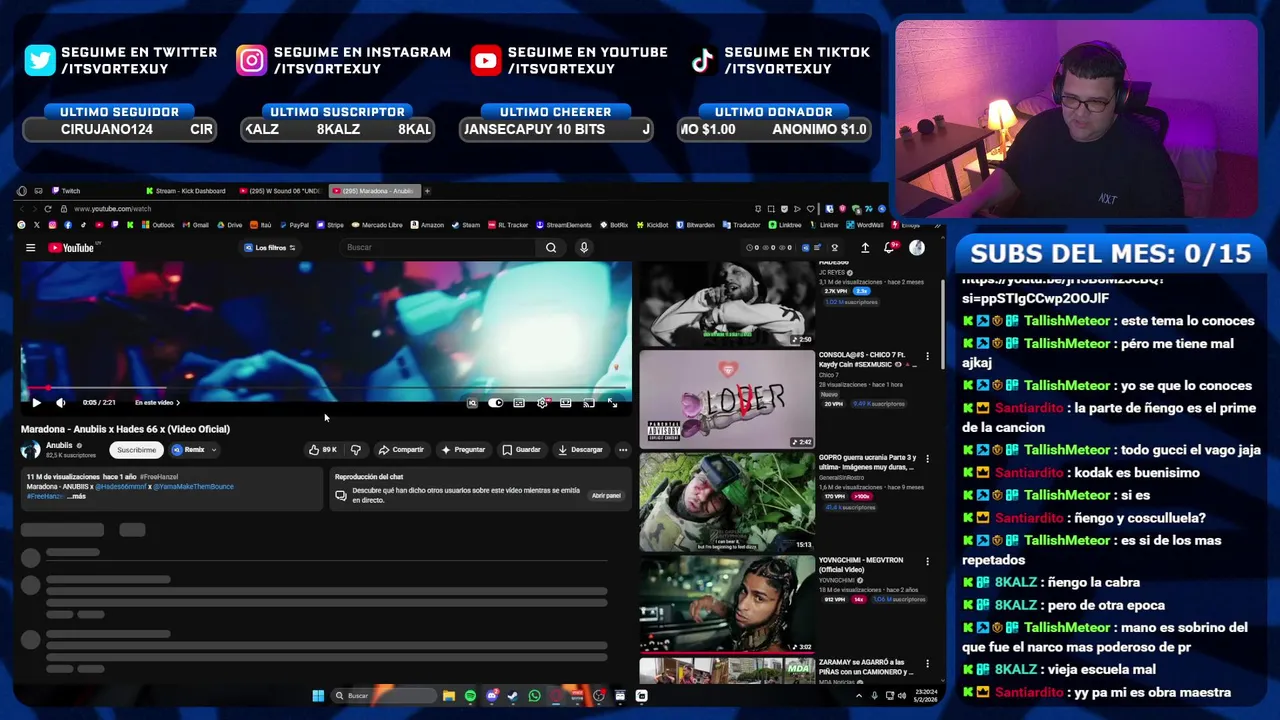
Task: Open the Bitwarden bookmark
Action: (696, 225)
